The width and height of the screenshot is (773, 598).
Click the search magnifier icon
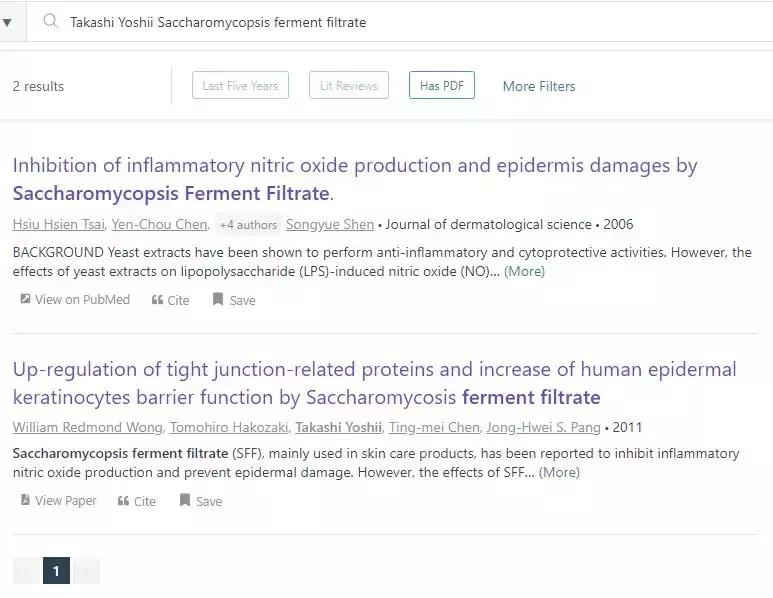click(x=50, y=21)
